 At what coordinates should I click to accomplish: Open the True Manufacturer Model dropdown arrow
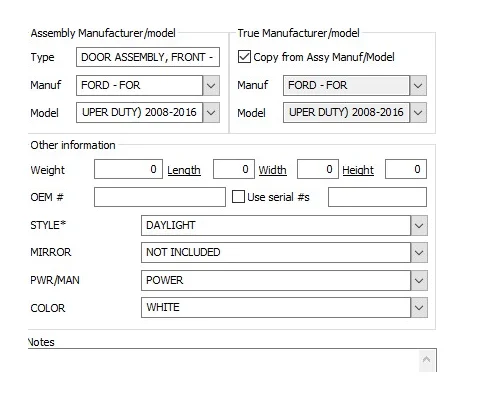418,113
